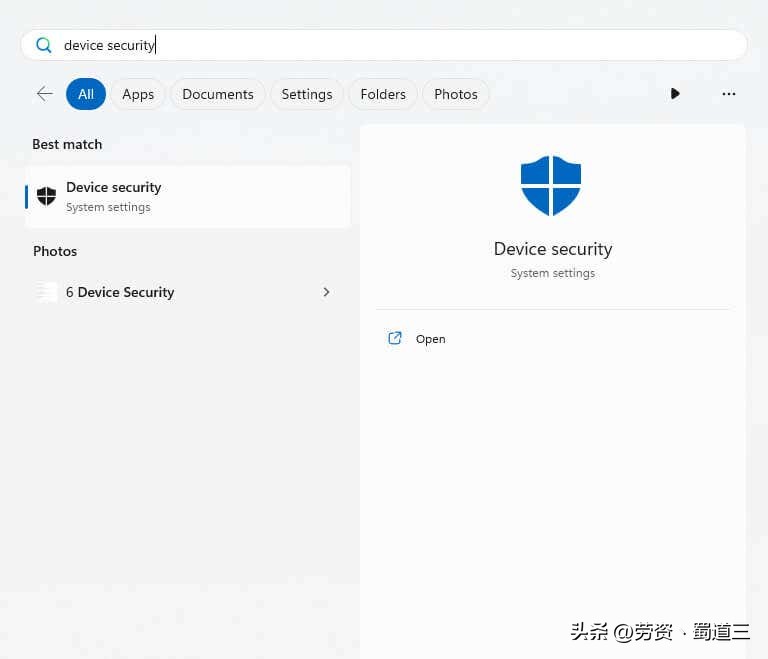
Task: Go back using the left arrow icon
Action: (45, 94)
